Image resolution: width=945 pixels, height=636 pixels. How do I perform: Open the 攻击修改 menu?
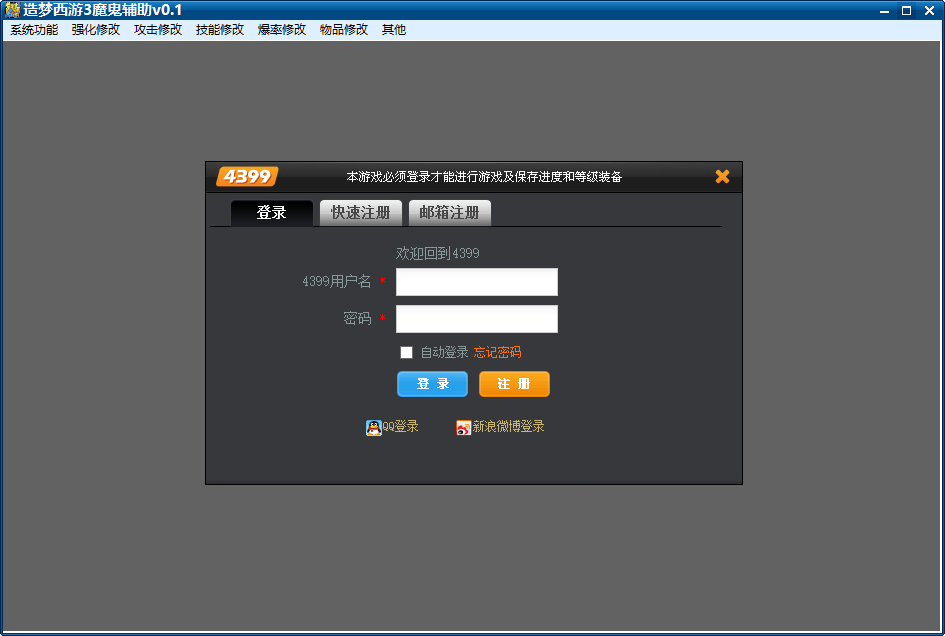(158, 30)
